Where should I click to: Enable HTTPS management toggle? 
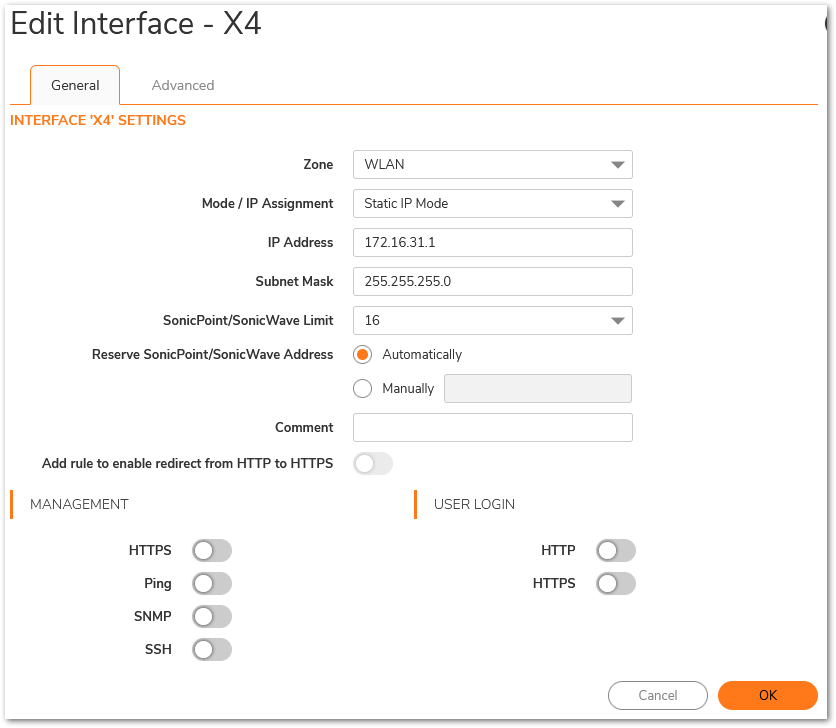(x=212, y=551)
